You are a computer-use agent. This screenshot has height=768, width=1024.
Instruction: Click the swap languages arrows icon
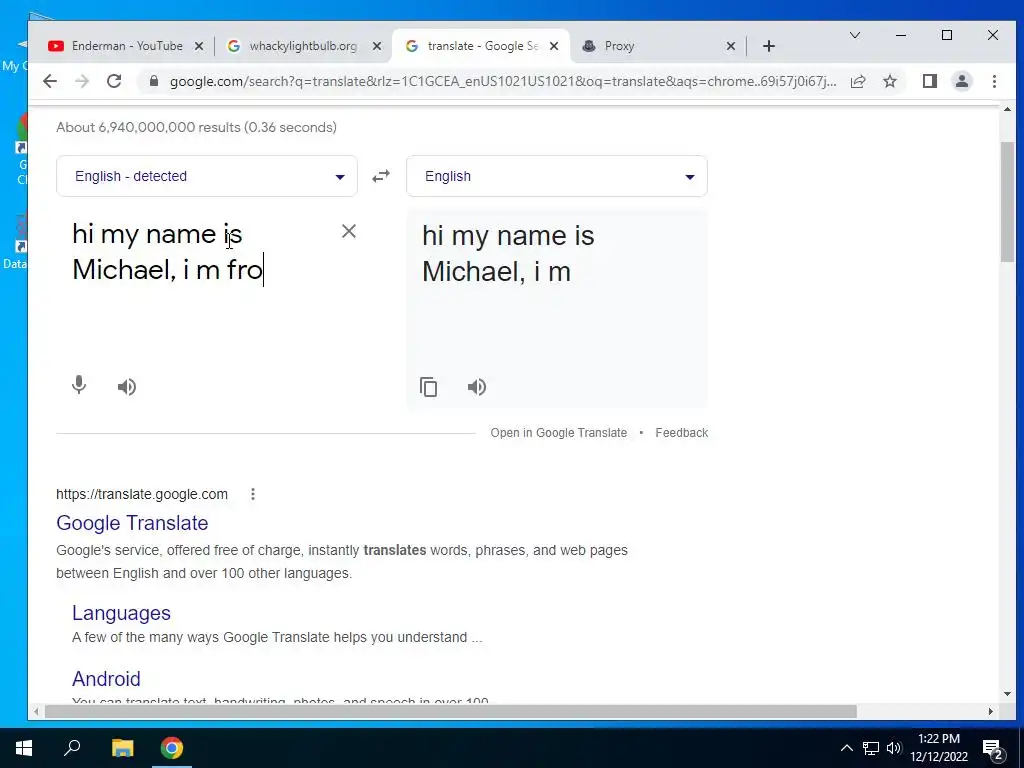pyautogui.click(x=381, y=176)
